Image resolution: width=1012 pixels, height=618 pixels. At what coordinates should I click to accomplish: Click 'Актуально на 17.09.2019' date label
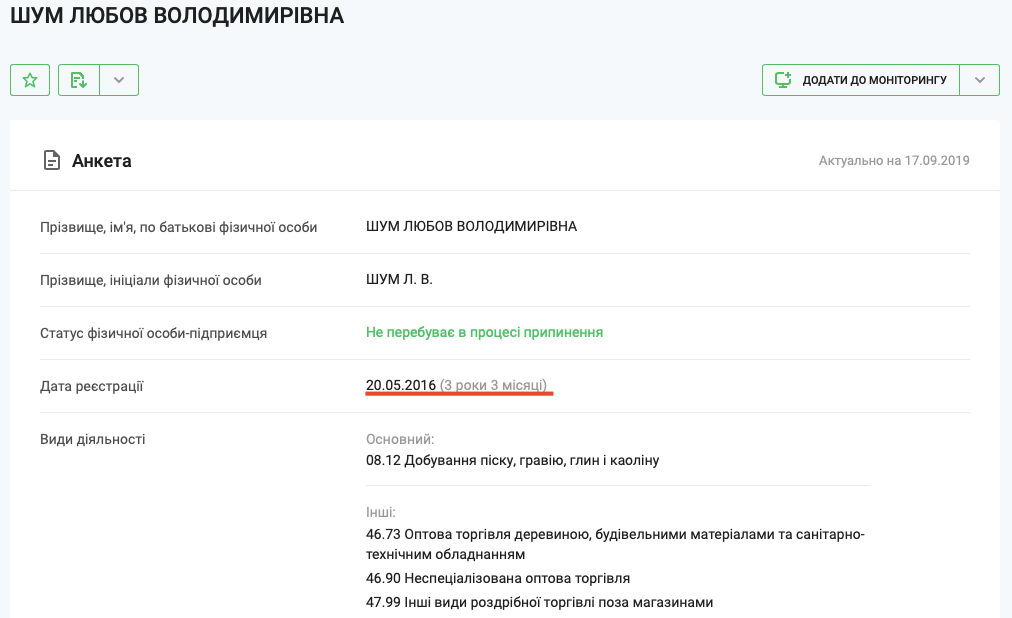point(893,160)
